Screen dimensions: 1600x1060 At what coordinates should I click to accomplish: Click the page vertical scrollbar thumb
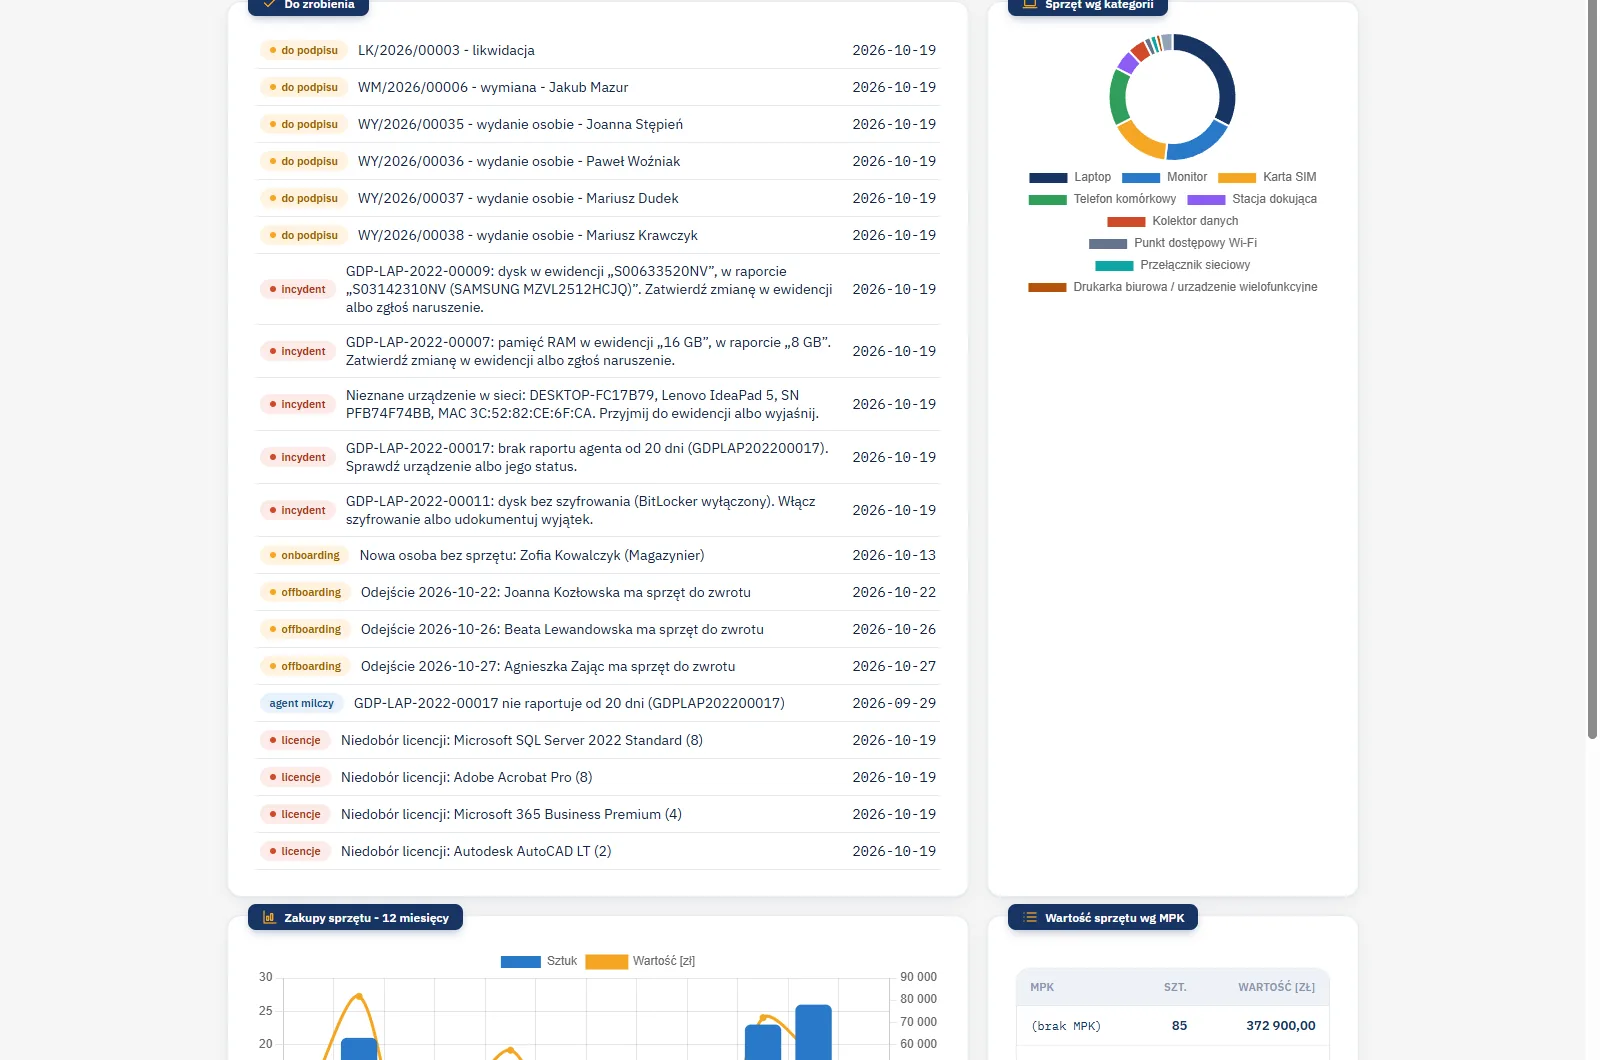1592,368
